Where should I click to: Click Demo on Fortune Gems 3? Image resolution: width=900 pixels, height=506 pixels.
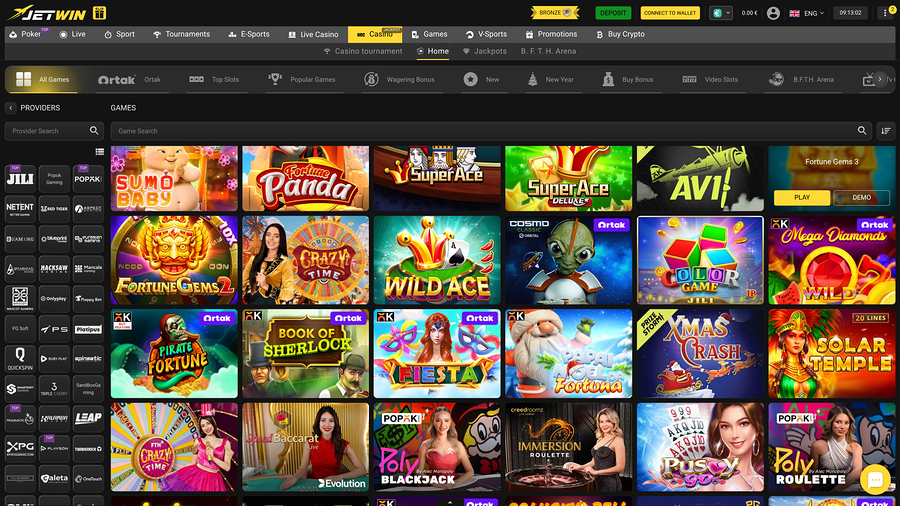[862, 197]
